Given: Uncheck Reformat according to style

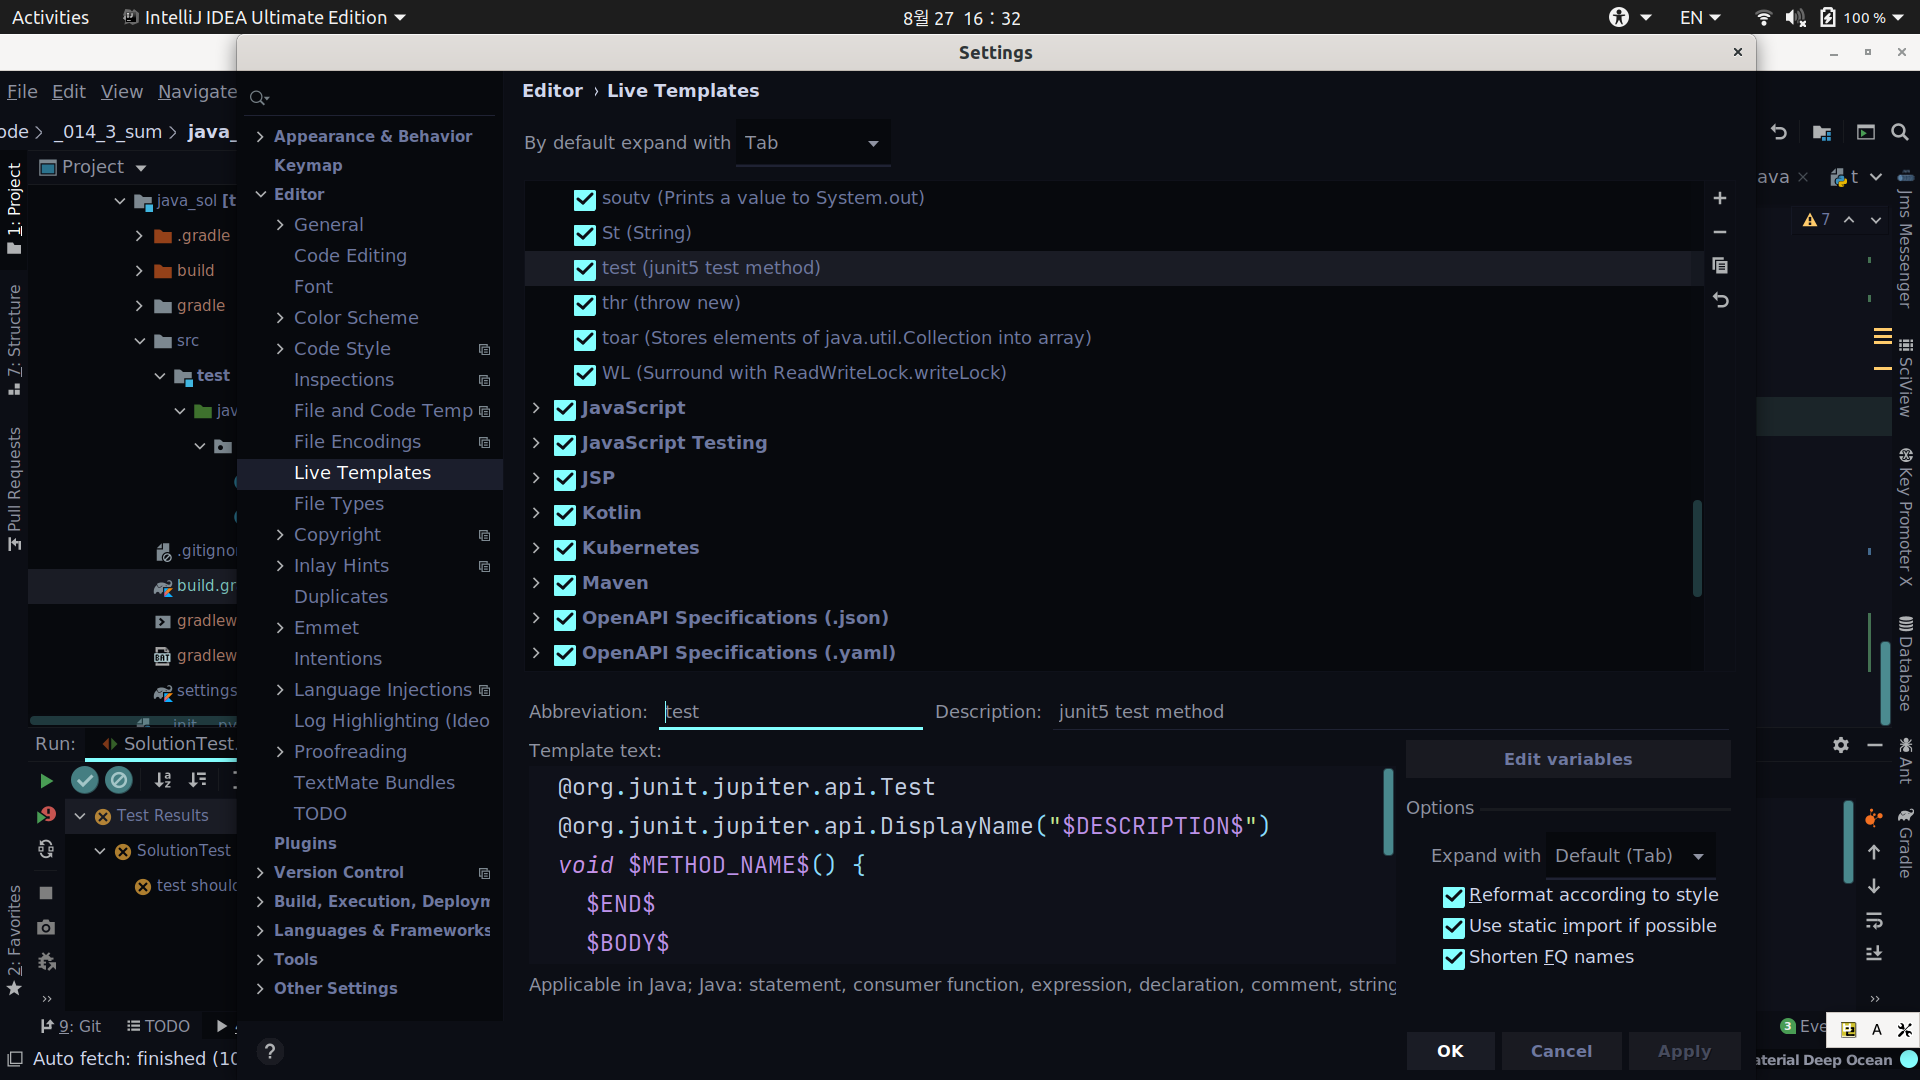Looking at the screenshot, I should click(x=1453, y=896).
